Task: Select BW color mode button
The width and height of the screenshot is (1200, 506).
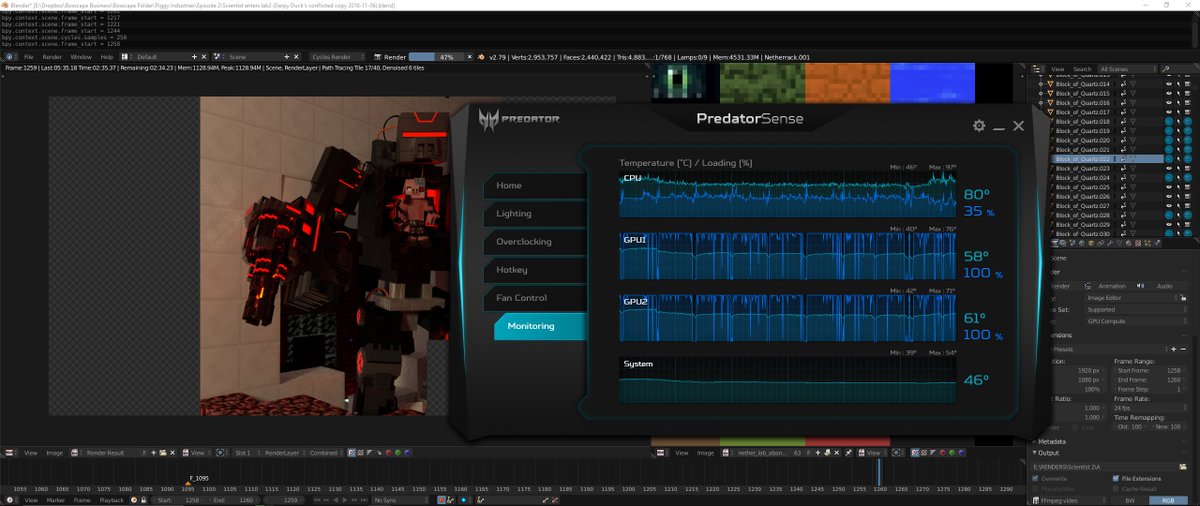Action: click(x=1130, y=500)
